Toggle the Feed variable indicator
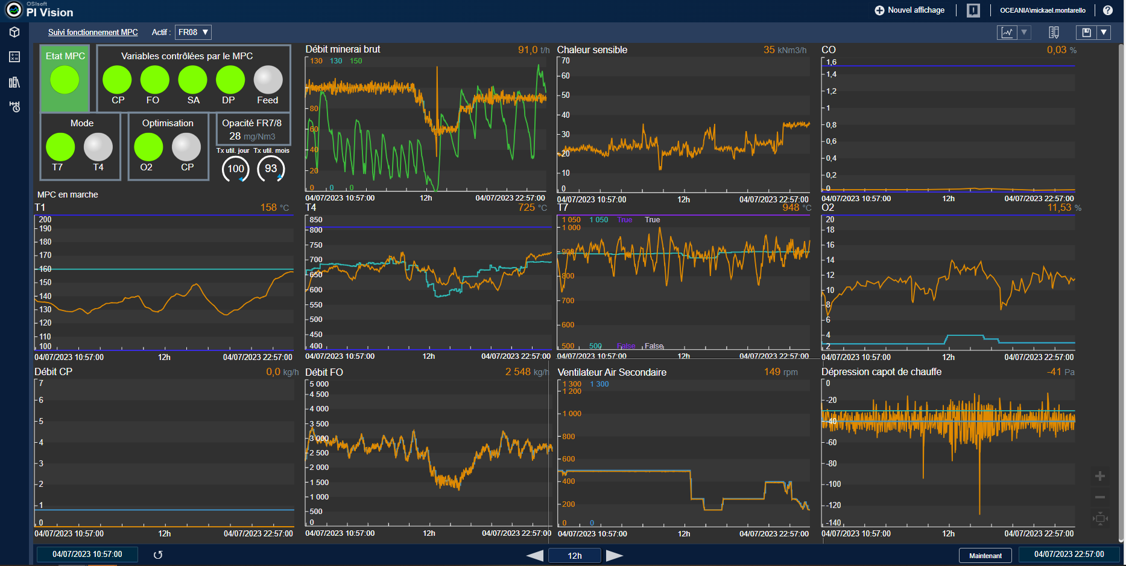Viewport: 1126px width, 566px height. [268, 80]
